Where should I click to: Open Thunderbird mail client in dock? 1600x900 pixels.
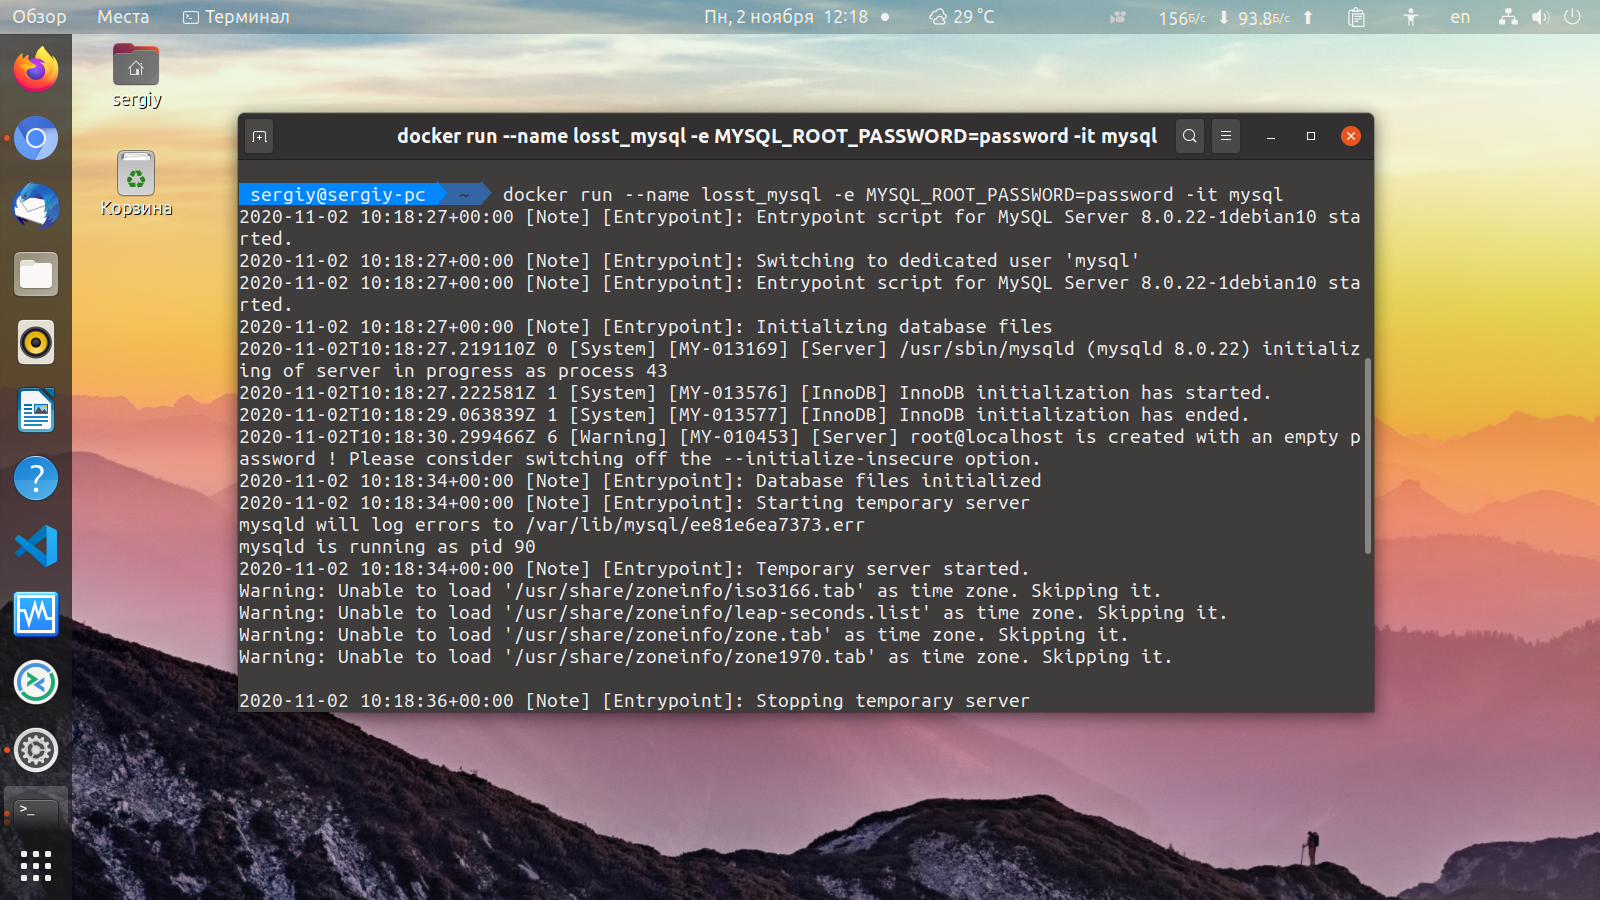click(x=36, y=206)
